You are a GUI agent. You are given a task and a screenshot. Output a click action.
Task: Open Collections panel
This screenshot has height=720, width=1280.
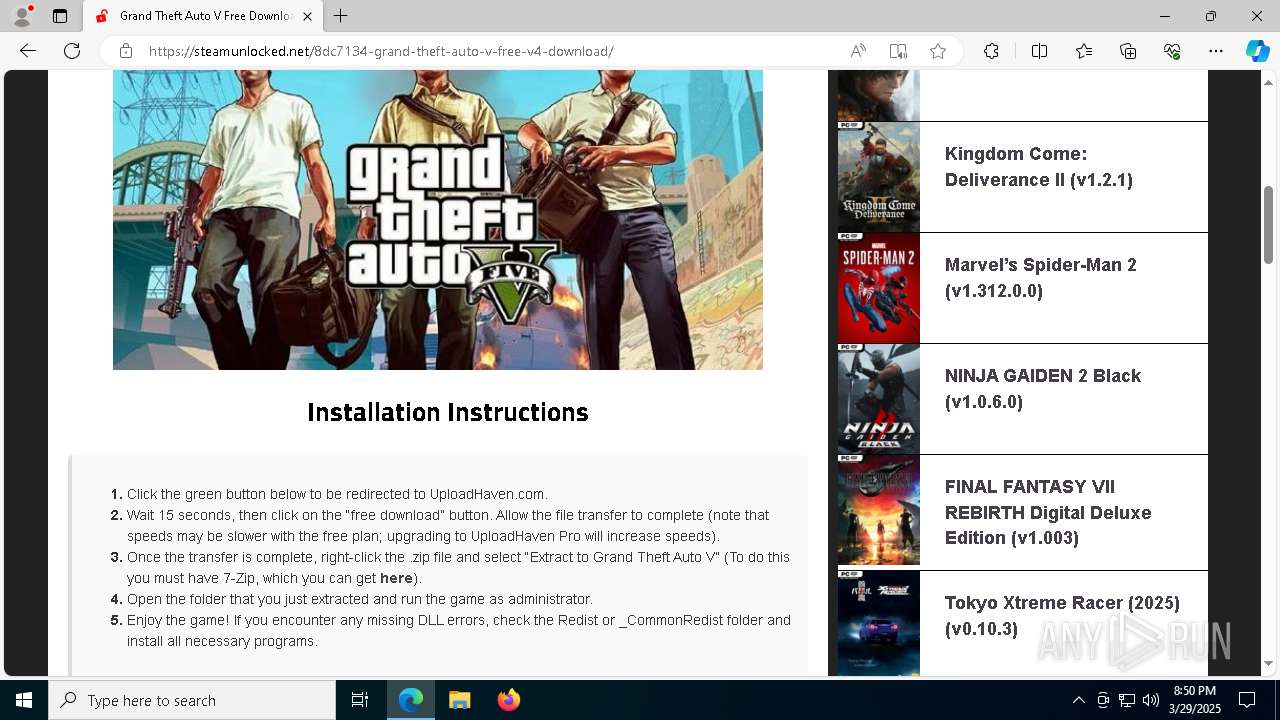(1128, 51)
